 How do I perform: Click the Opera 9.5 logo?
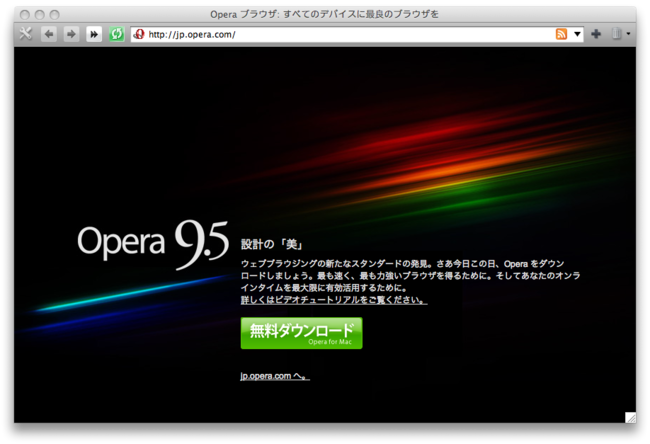153,244
